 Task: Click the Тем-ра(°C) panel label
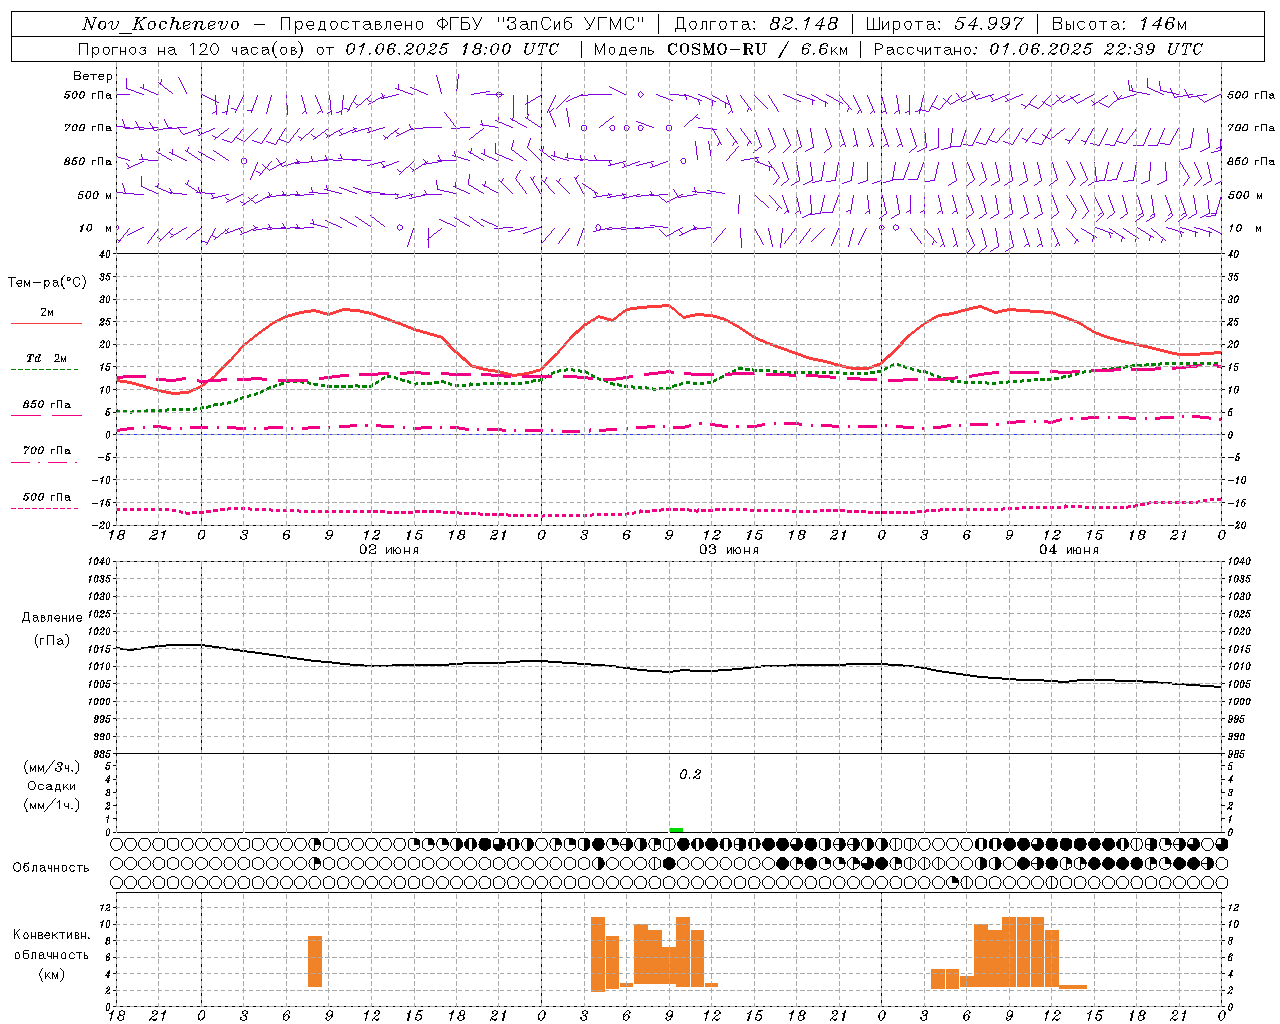(x=47, y=283)
